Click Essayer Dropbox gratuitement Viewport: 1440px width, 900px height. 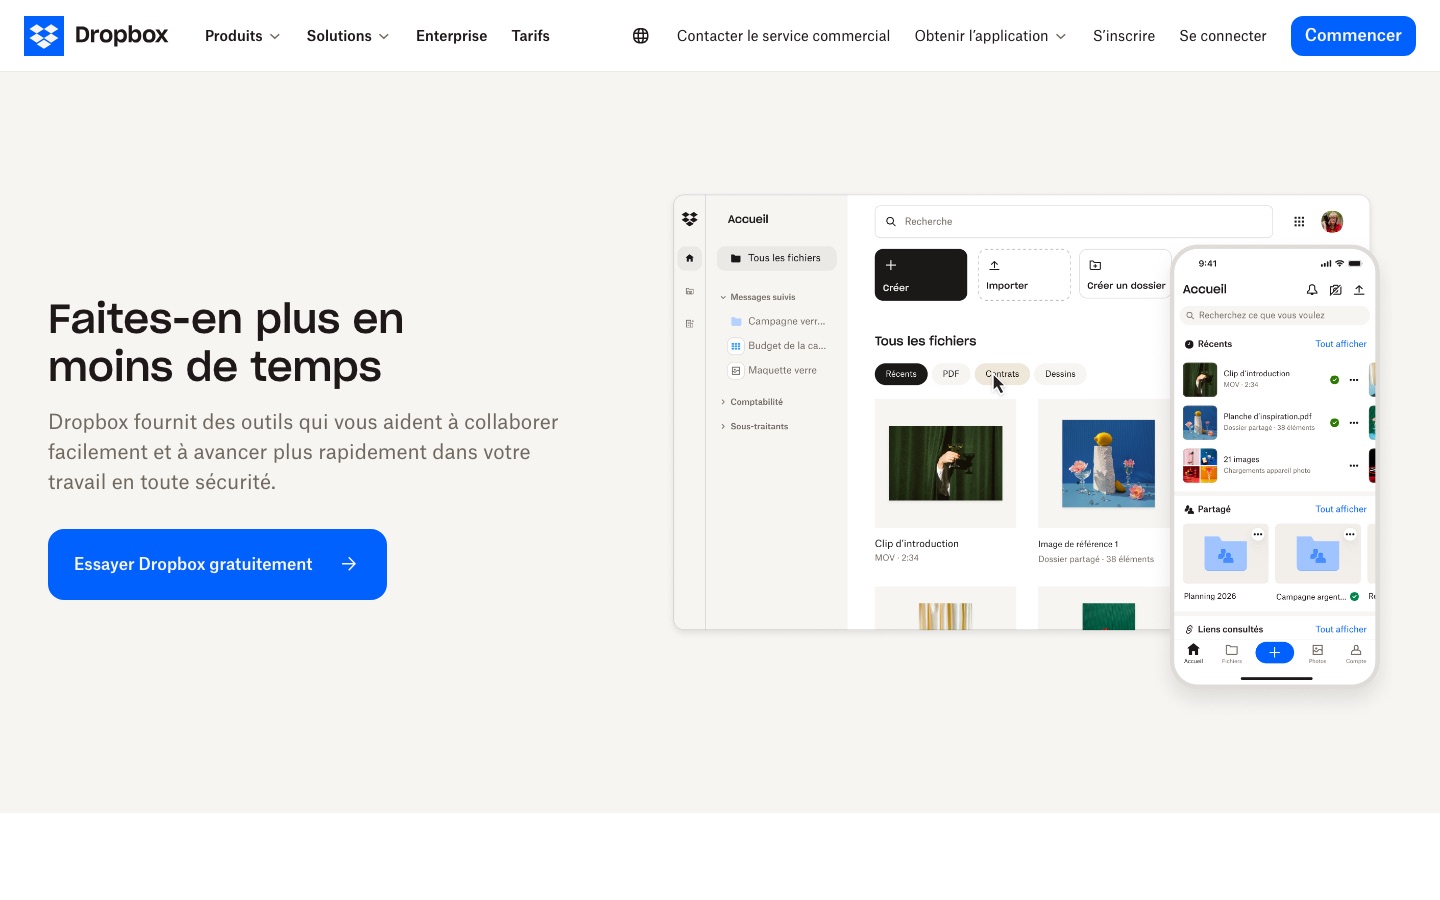[x=217, y=564]
